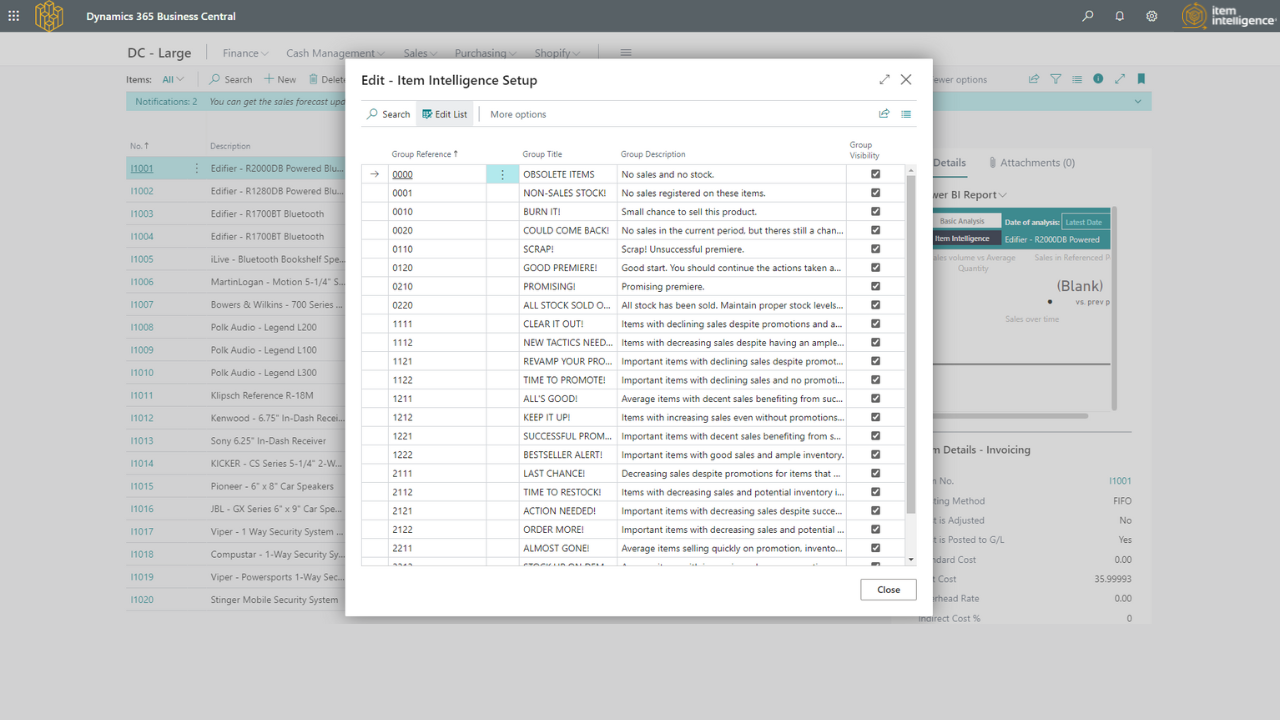
Task: Toggle visibility for COULD COME BACK!
Action: 876,230
